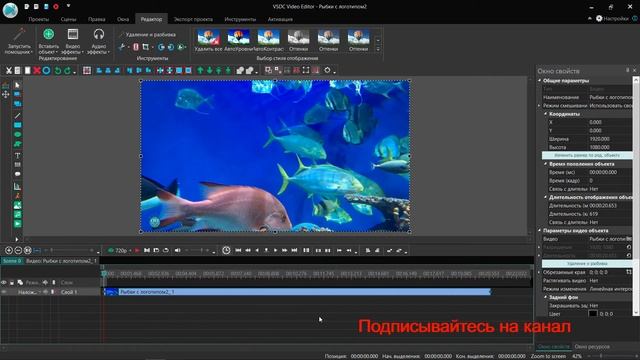Screen dimensions: 640x360
Task: Click Удаление и разбивка button in properties
Action: (587, 264)
